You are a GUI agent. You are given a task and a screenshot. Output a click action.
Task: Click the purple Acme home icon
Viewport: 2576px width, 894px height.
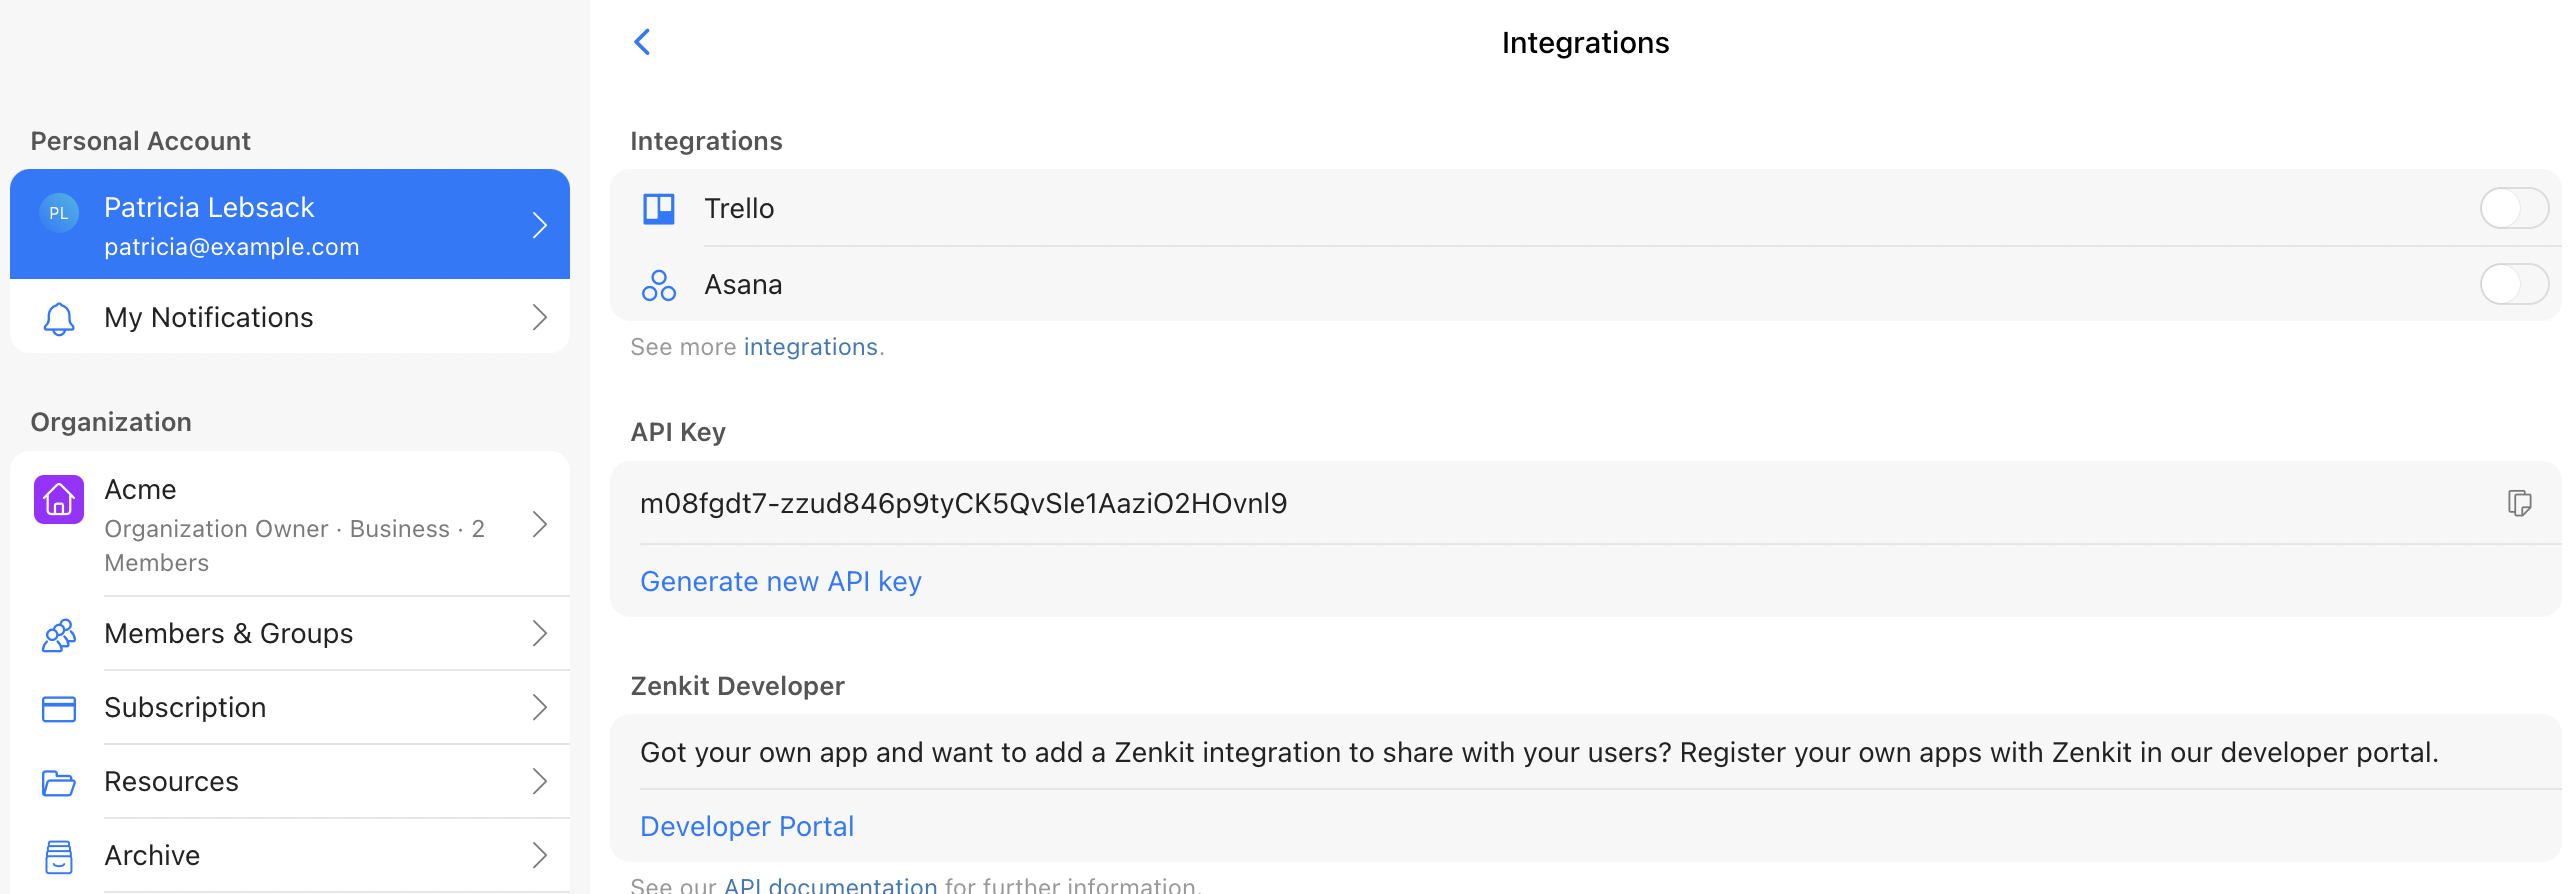59,499
